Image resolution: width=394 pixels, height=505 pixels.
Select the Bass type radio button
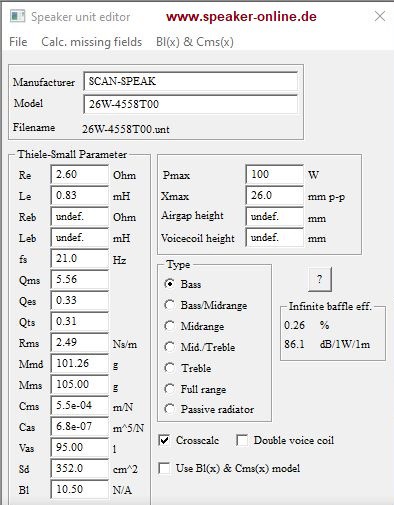(170, 284)
